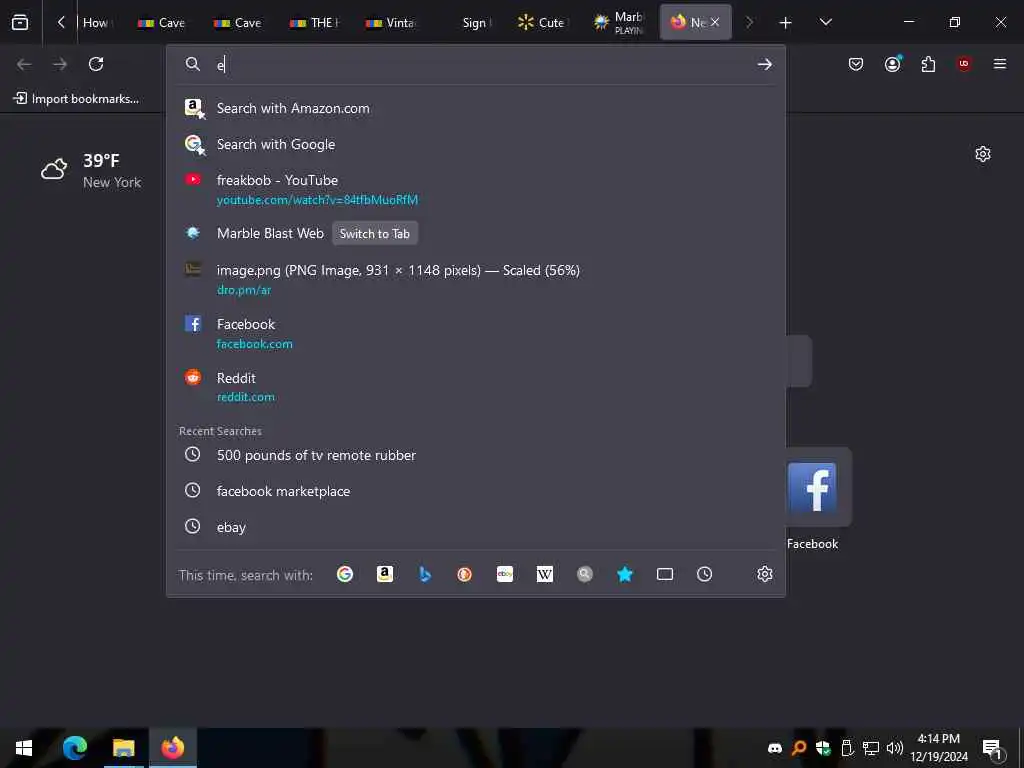
Task: Open search settings gear in dropdown
Action: point(765,574)
